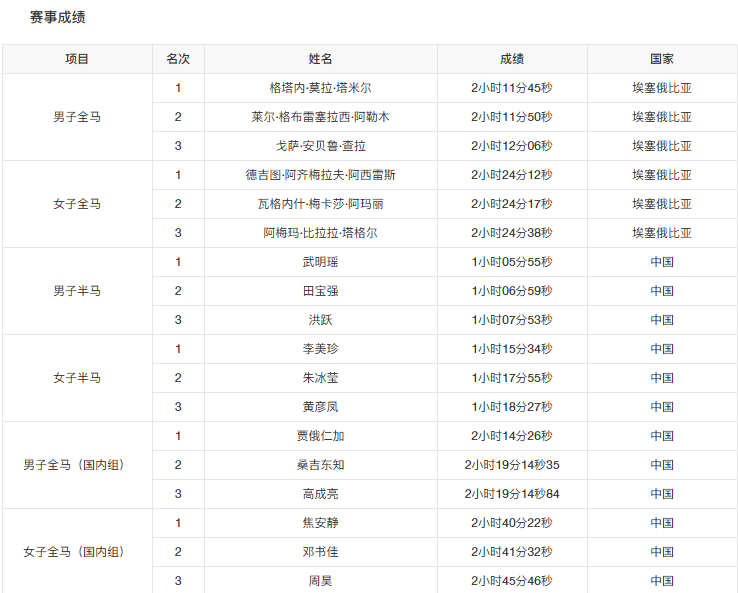Image resolution: width=738 pixels, height=593 pixels.
Task: Select the name 桑吉东知
Action: [x=321, y=465]
